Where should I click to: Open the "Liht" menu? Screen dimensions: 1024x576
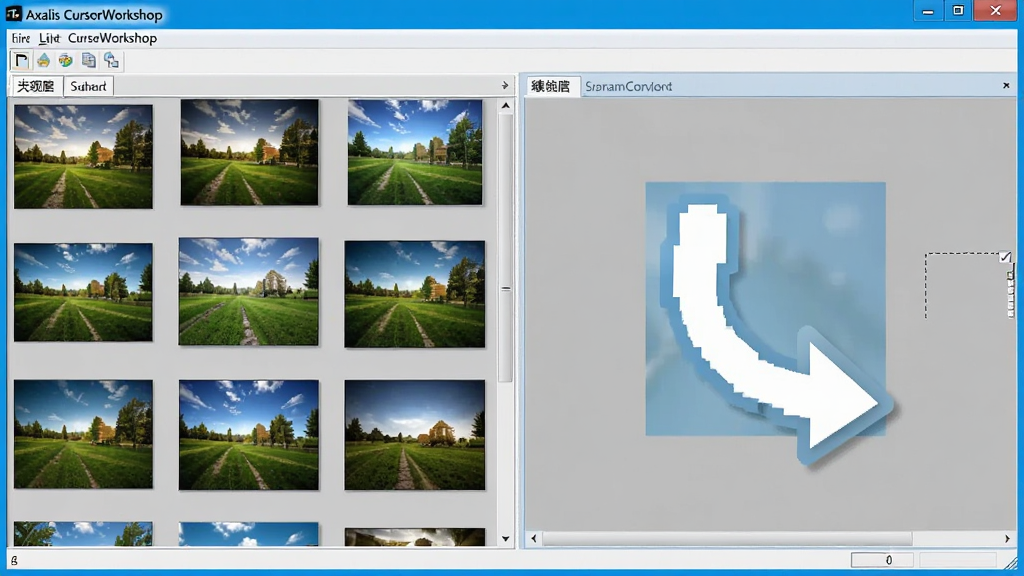[49, 39]
